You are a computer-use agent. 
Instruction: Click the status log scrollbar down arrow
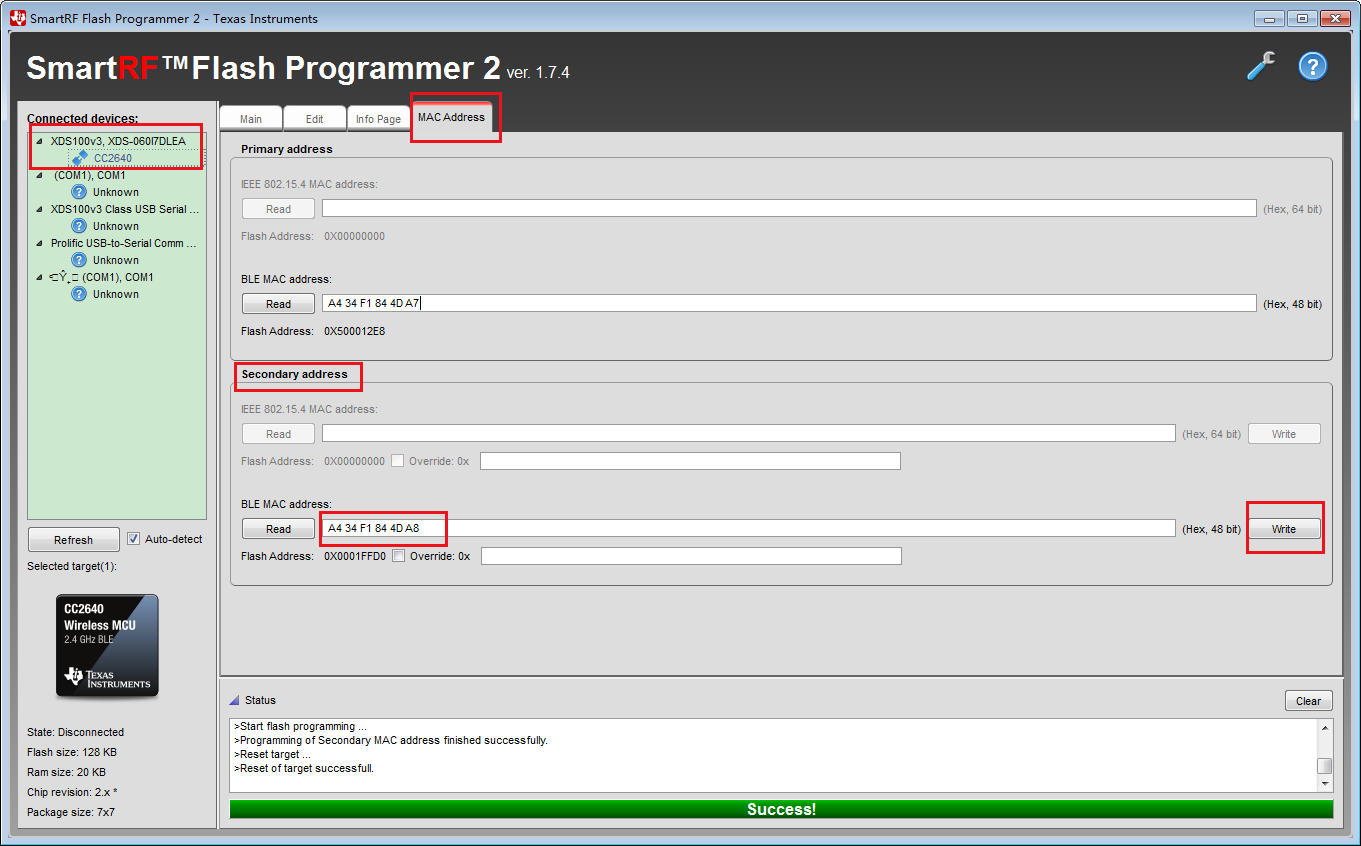coord(1324,784)
